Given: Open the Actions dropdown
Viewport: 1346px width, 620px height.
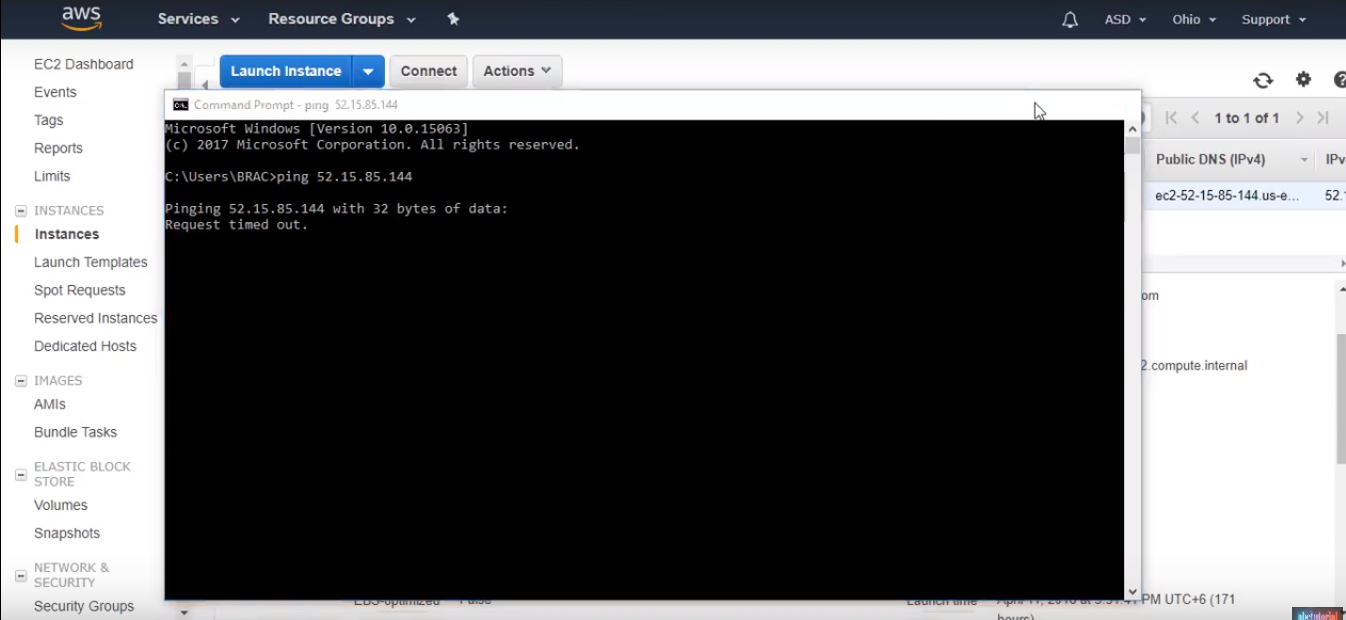Looking at the screenshot, I should point(517,71).
